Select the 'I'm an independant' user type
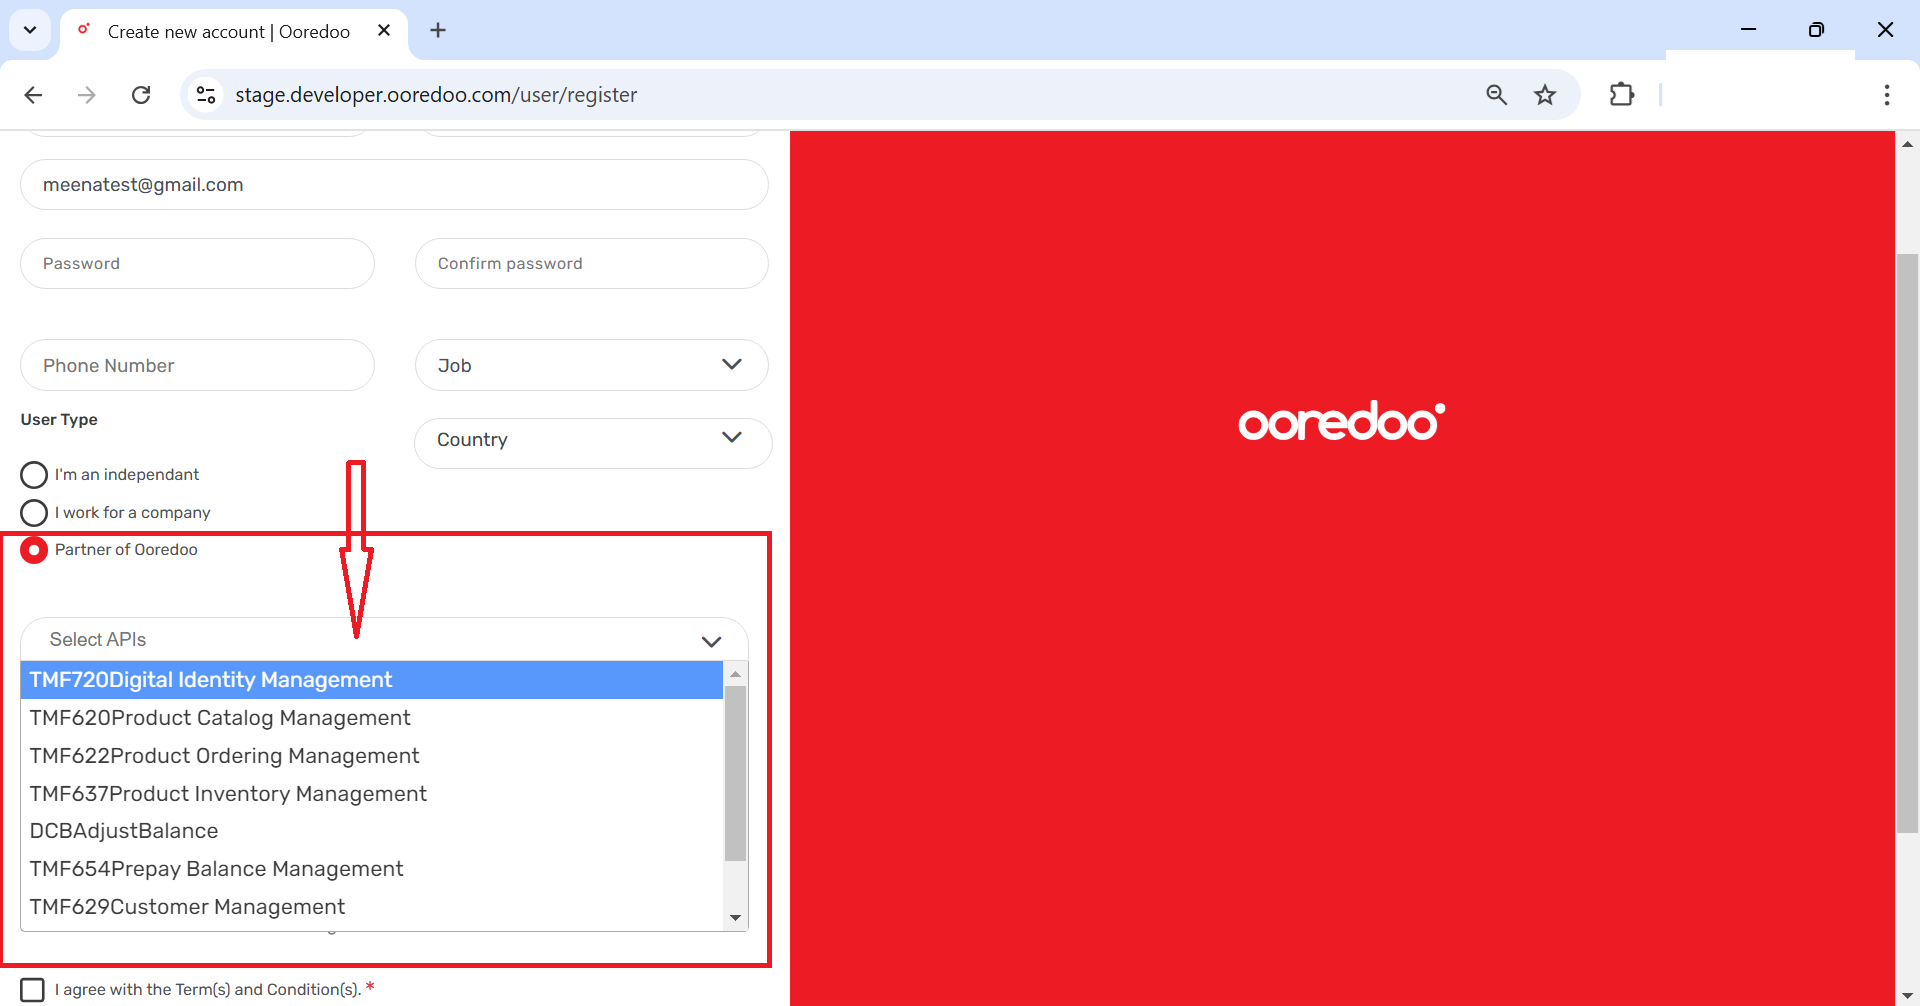Image resolution: width=1920 pixels, height=1006 pixels. (x=33, y=474)
